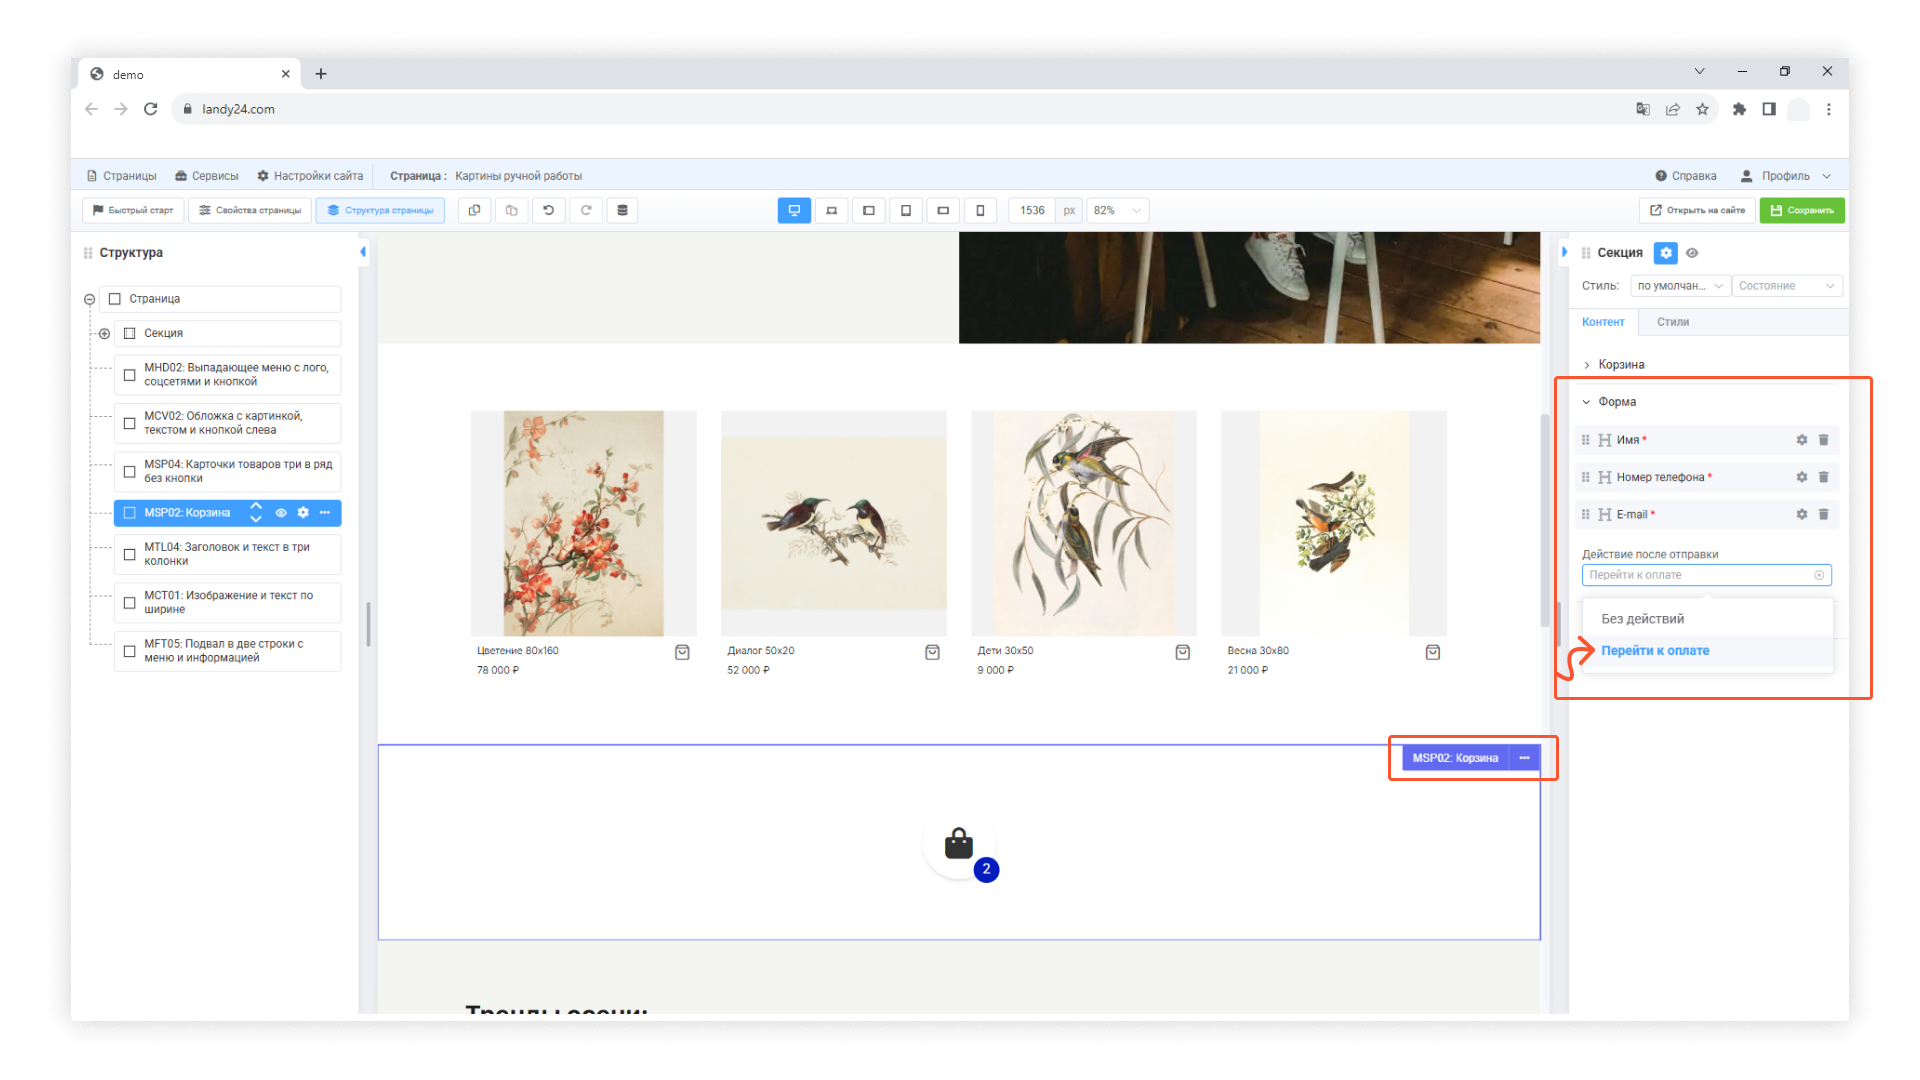Select the laptop preview mode
Viewport: 1920px width, 1080px height.
tap(831, 210)
